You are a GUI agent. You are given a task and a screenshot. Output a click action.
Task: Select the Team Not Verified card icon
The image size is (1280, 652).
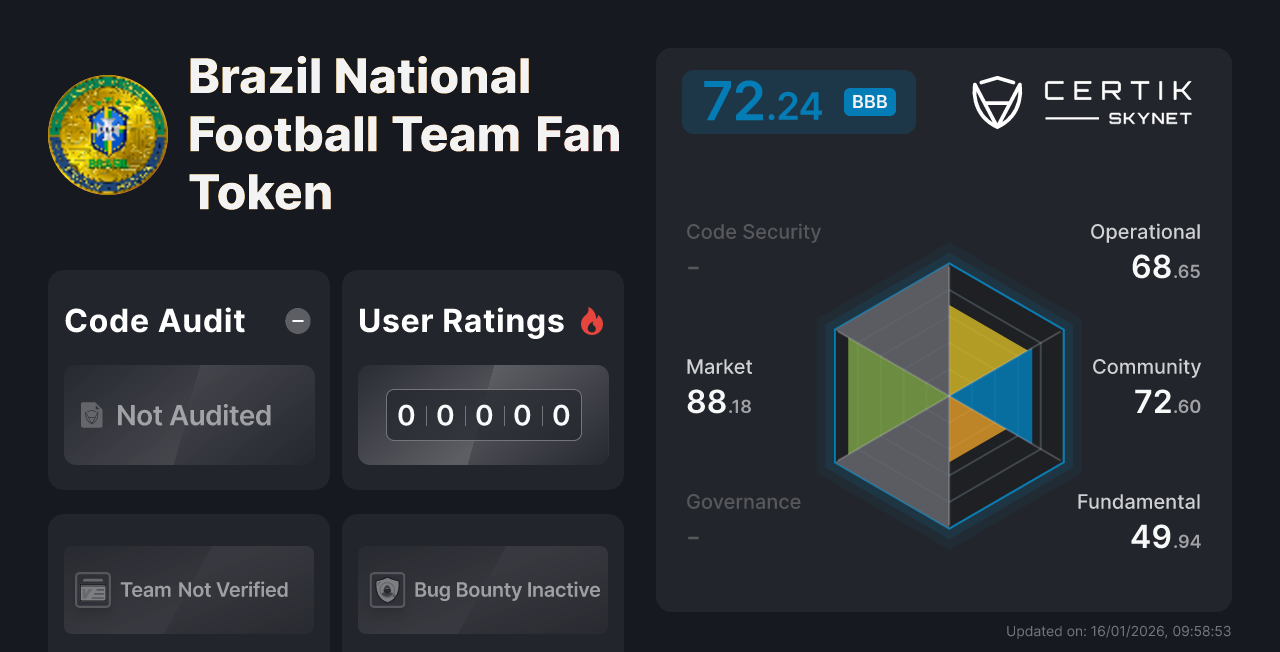95,590
